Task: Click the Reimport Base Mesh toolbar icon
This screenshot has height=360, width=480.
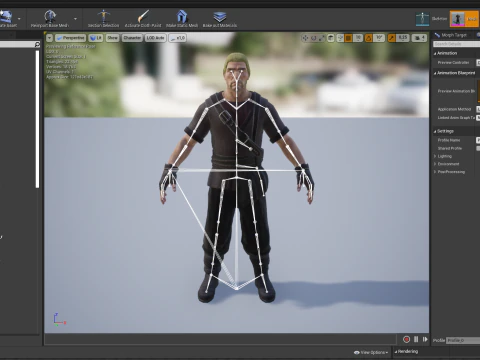Action: pos(50,16)
